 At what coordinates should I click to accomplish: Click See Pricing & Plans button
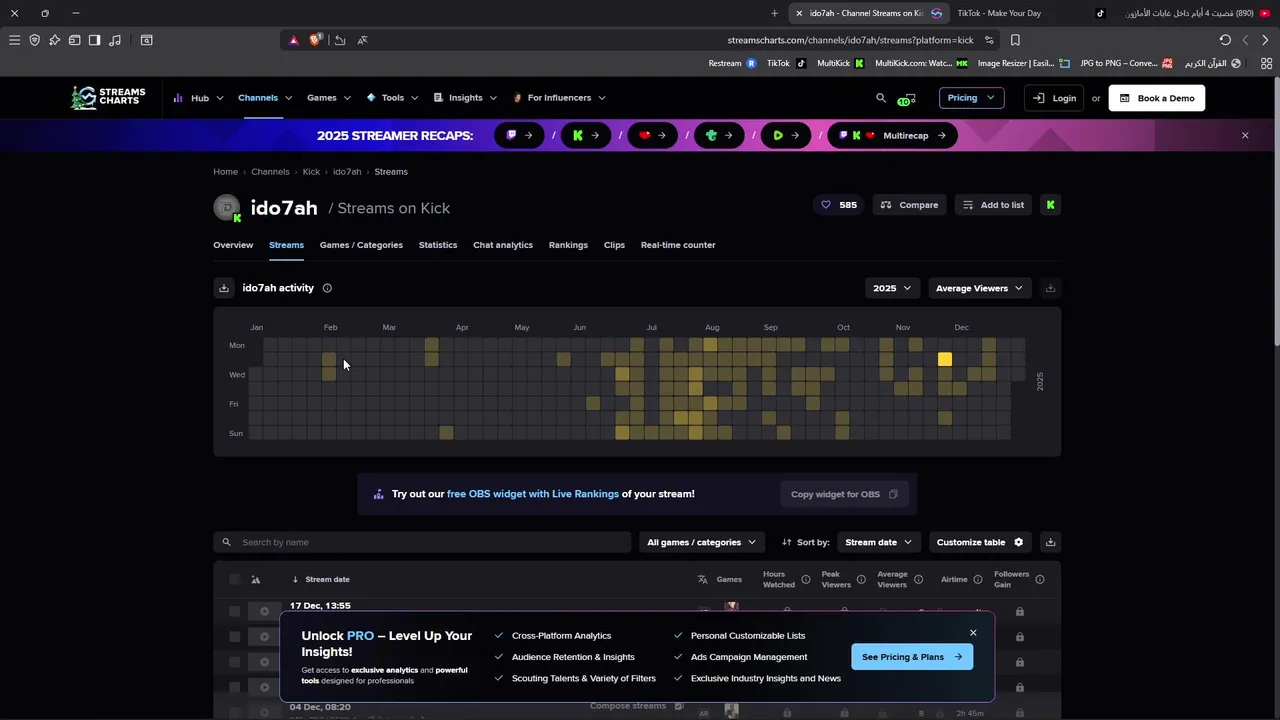click(912, 657)
